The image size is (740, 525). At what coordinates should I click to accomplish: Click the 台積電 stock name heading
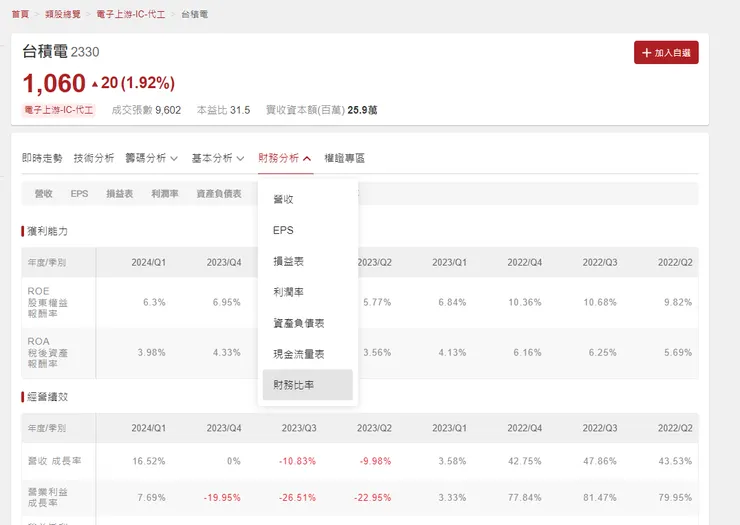point(45,51)
